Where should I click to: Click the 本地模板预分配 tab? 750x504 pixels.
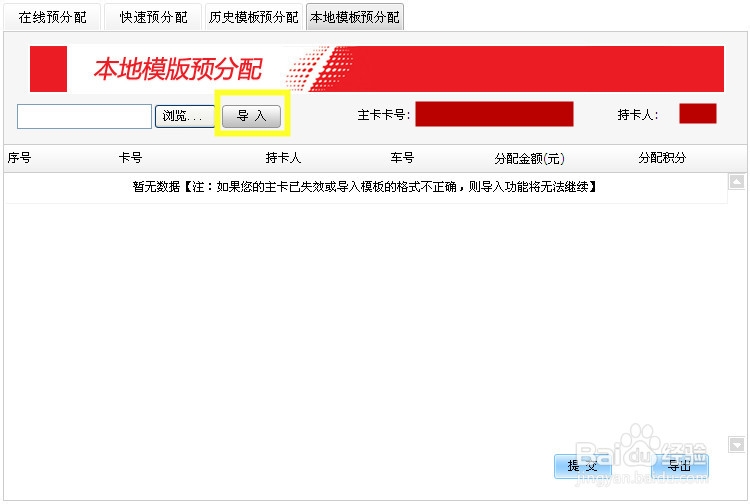click(355, 17)
